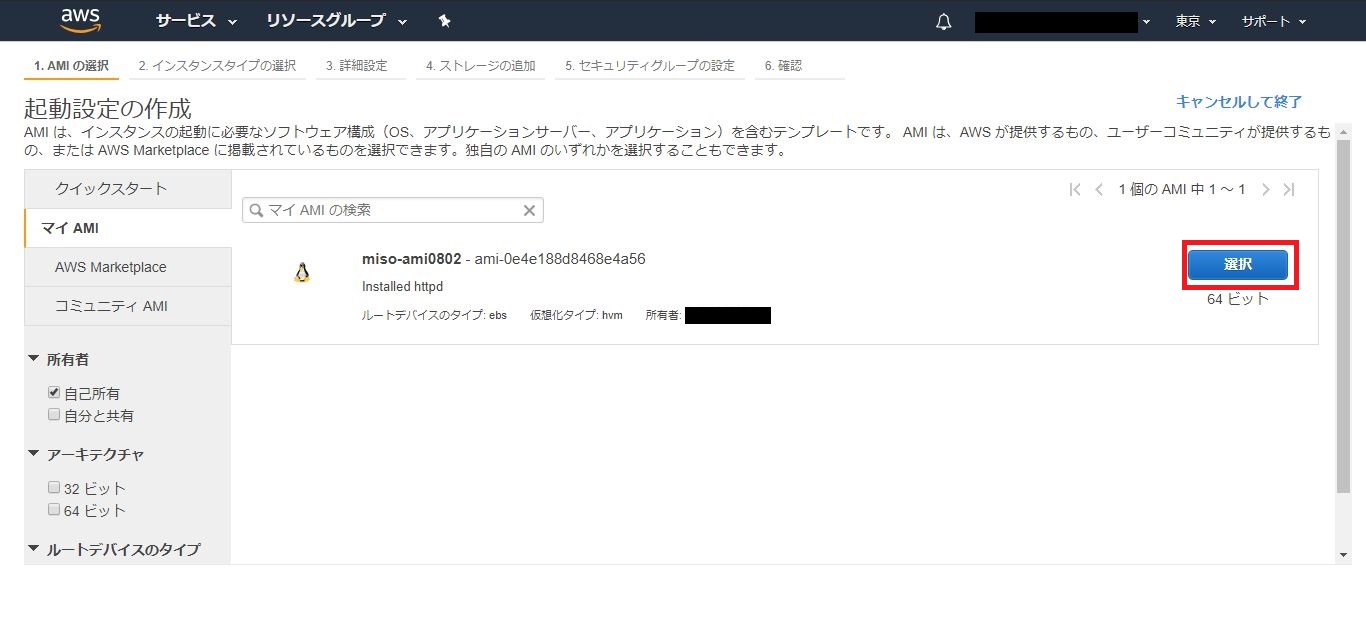Click the キャンセルして終了 link
1366x625 pixels.
1238,102
